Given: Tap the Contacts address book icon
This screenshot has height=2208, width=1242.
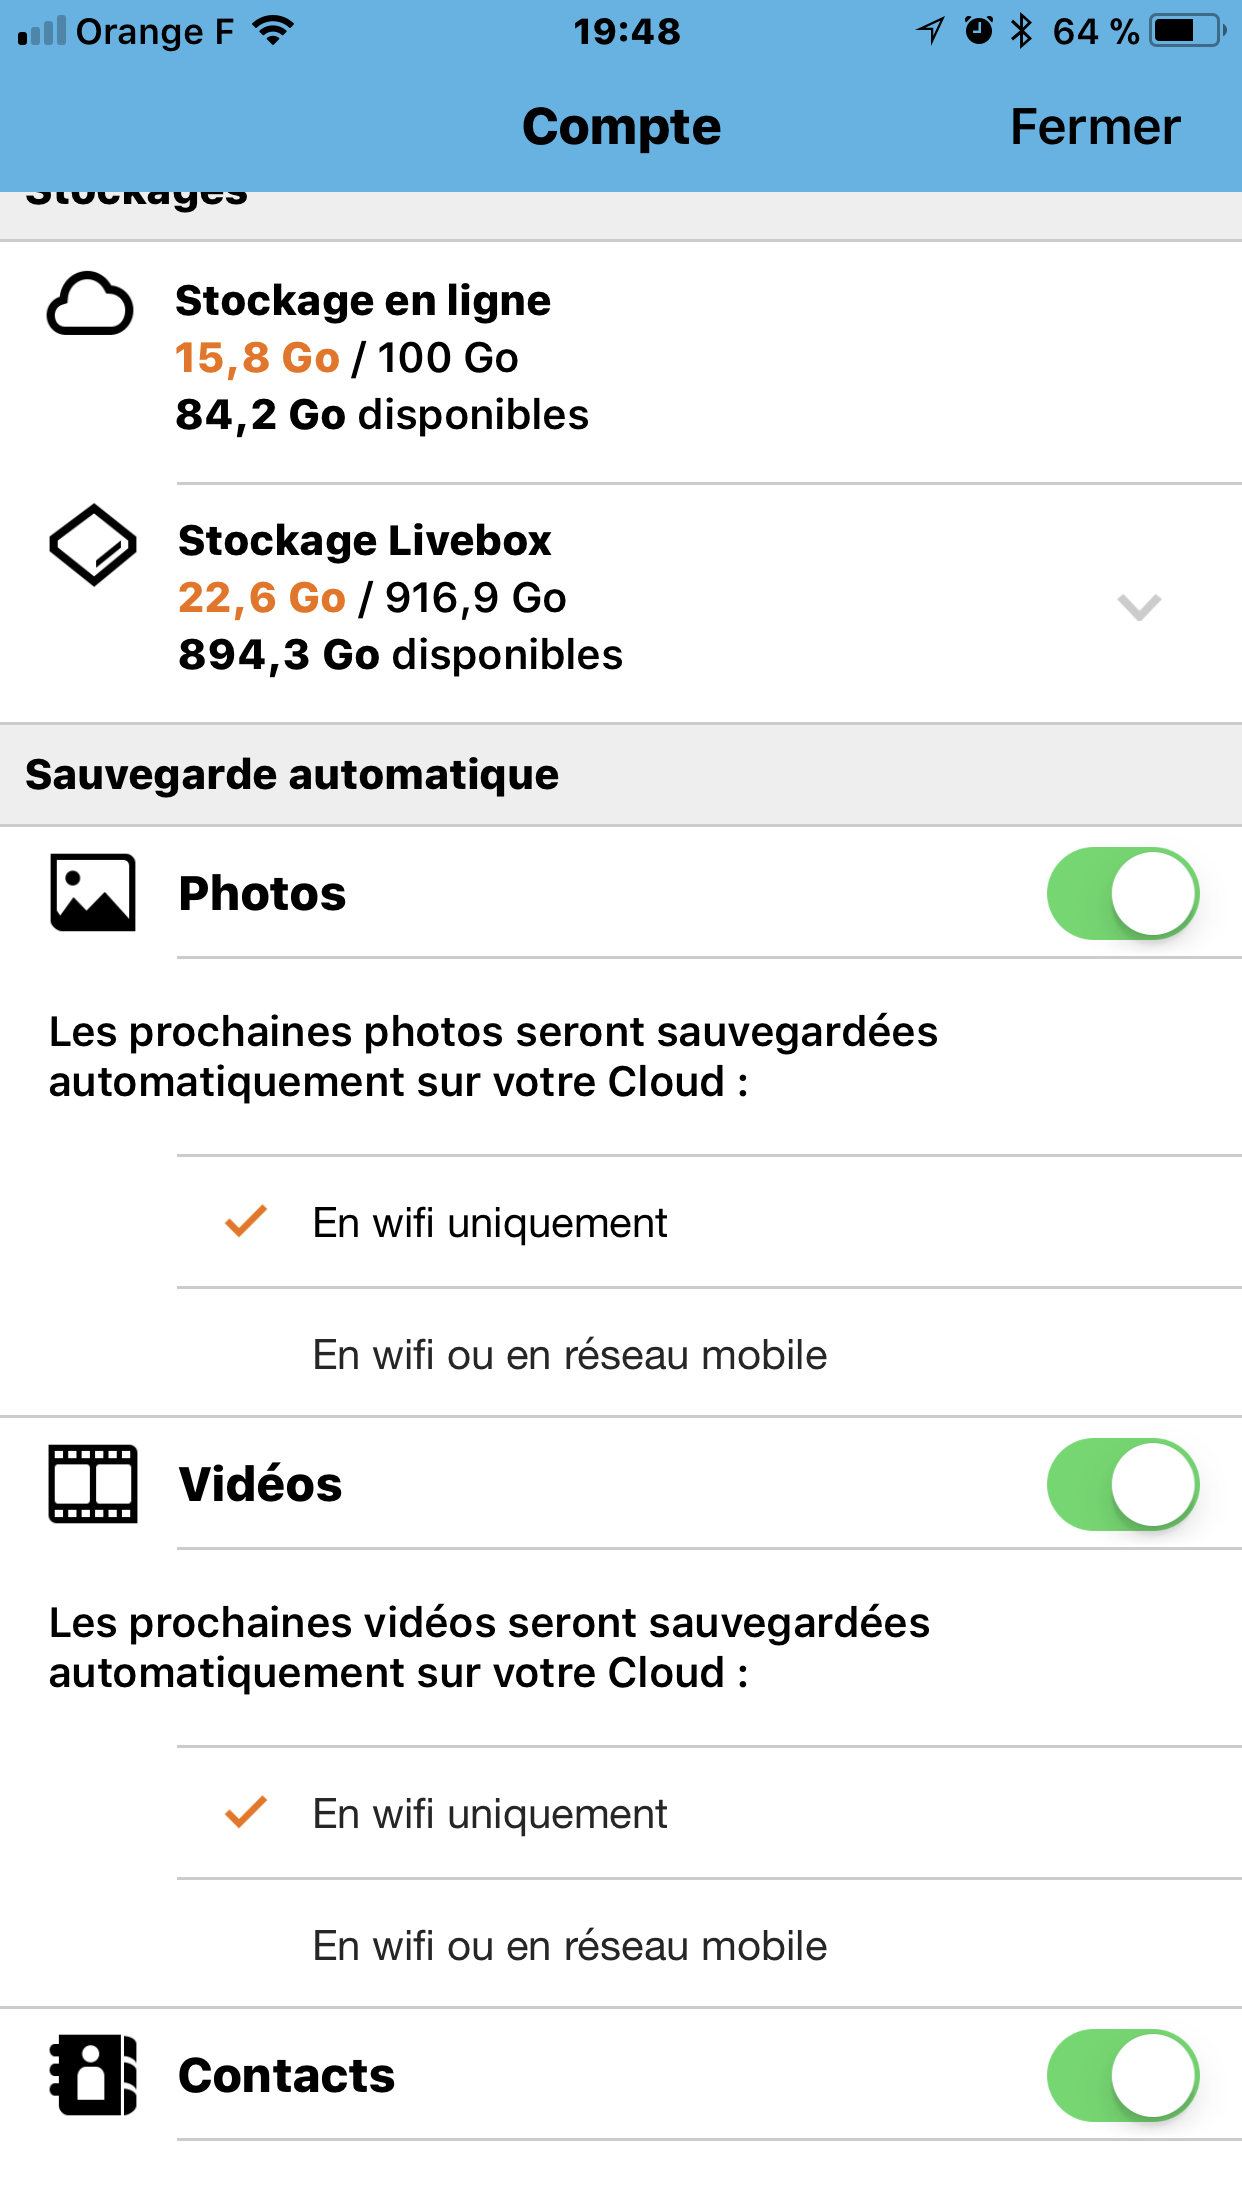Looking at the screenshot, I should click(x=93, y=2075).
